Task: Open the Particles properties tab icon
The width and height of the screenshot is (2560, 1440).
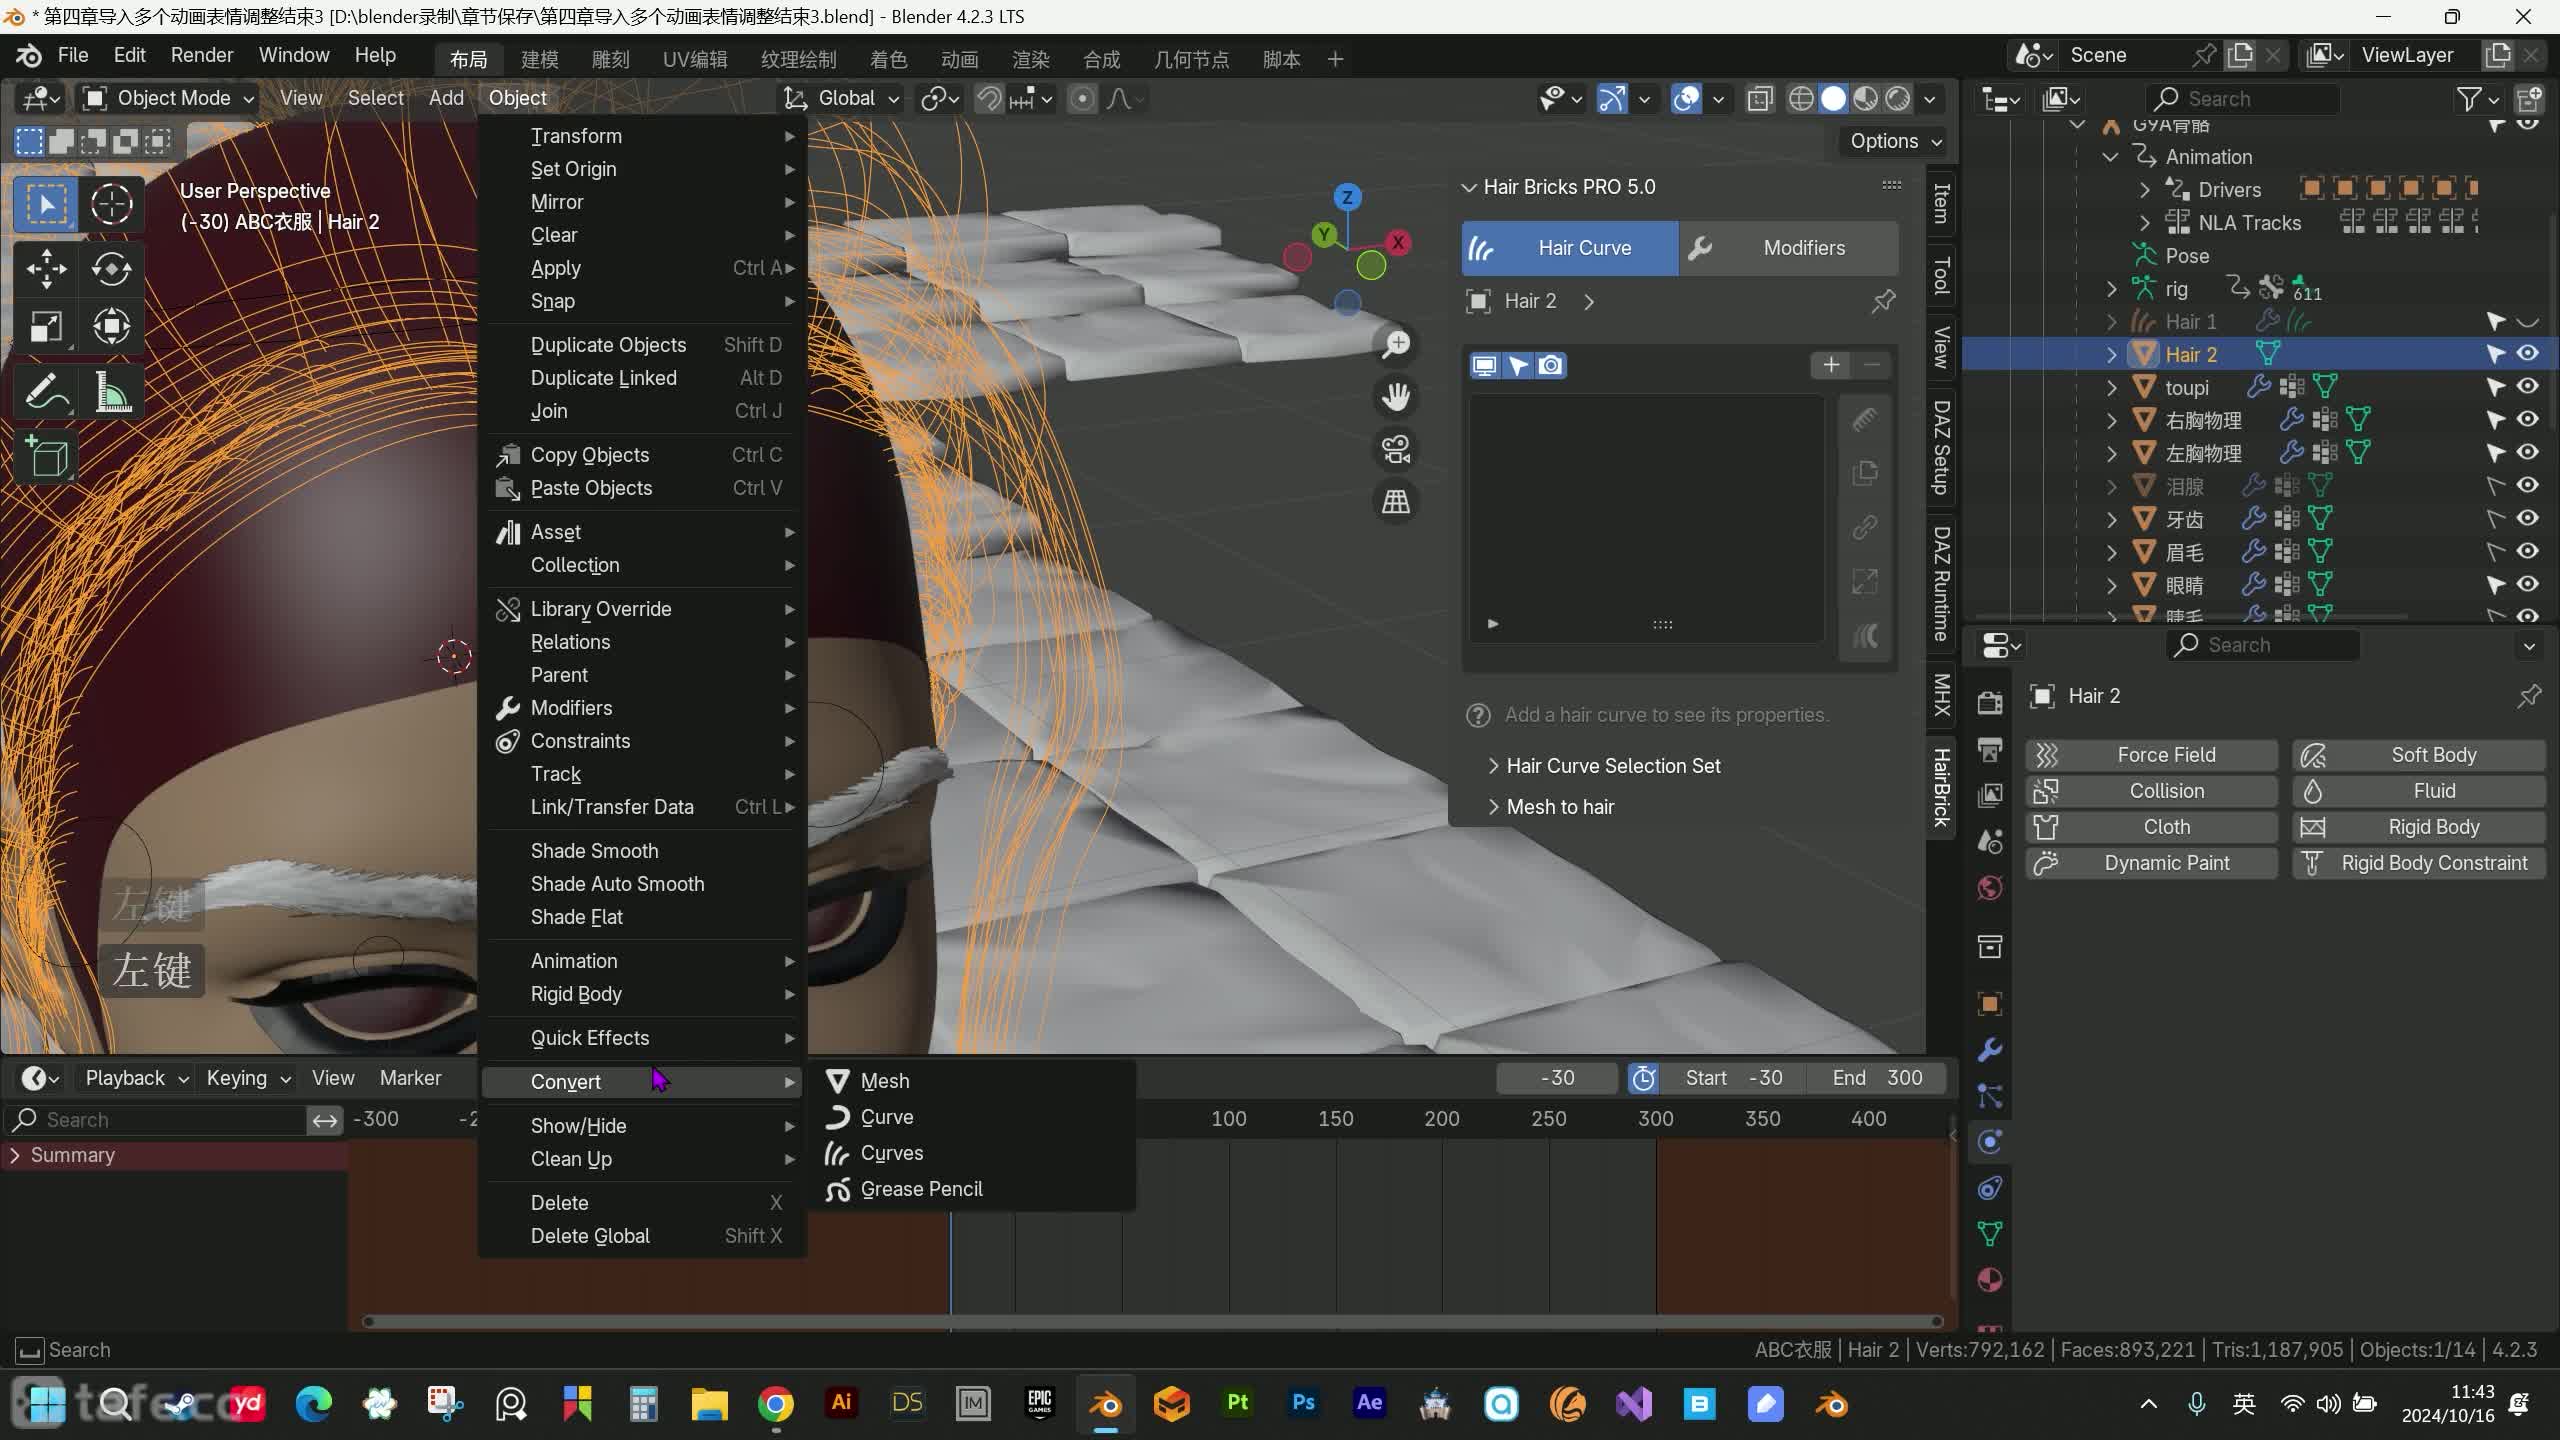Action: click(x=1990, y=1096)
